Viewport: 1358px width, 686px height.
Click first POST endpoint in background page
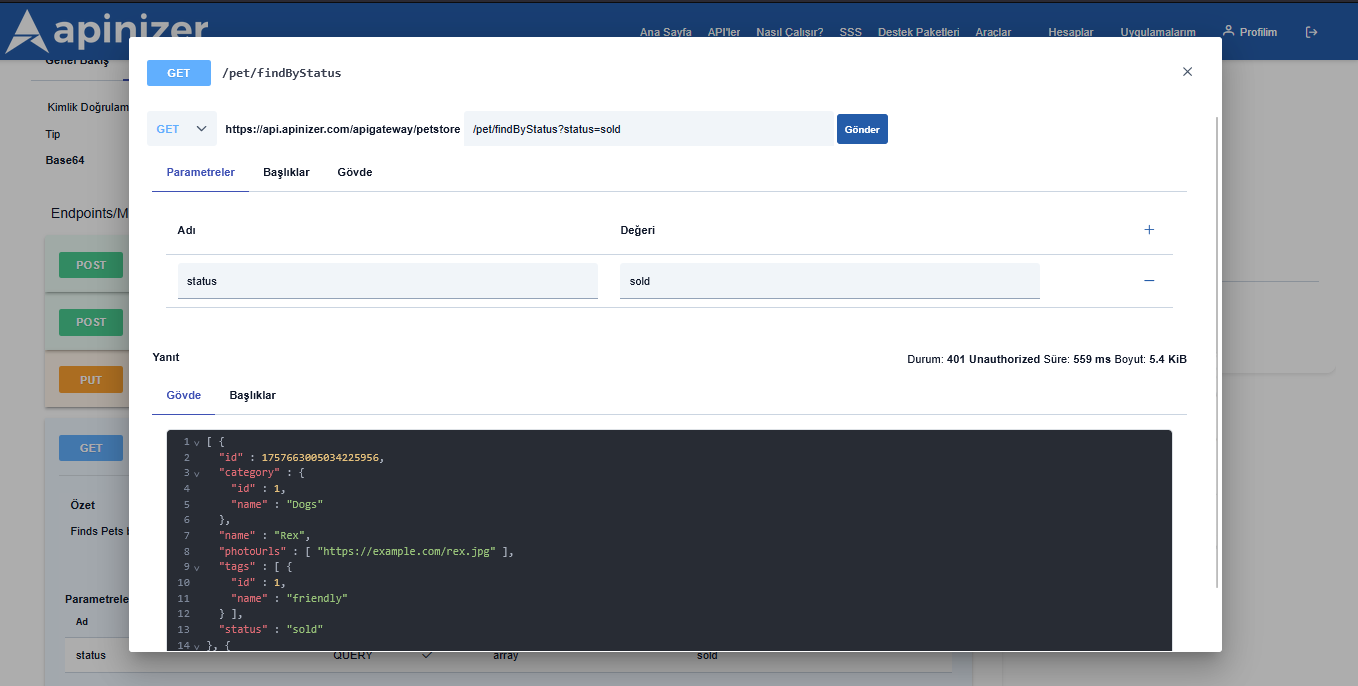(91, 265)
